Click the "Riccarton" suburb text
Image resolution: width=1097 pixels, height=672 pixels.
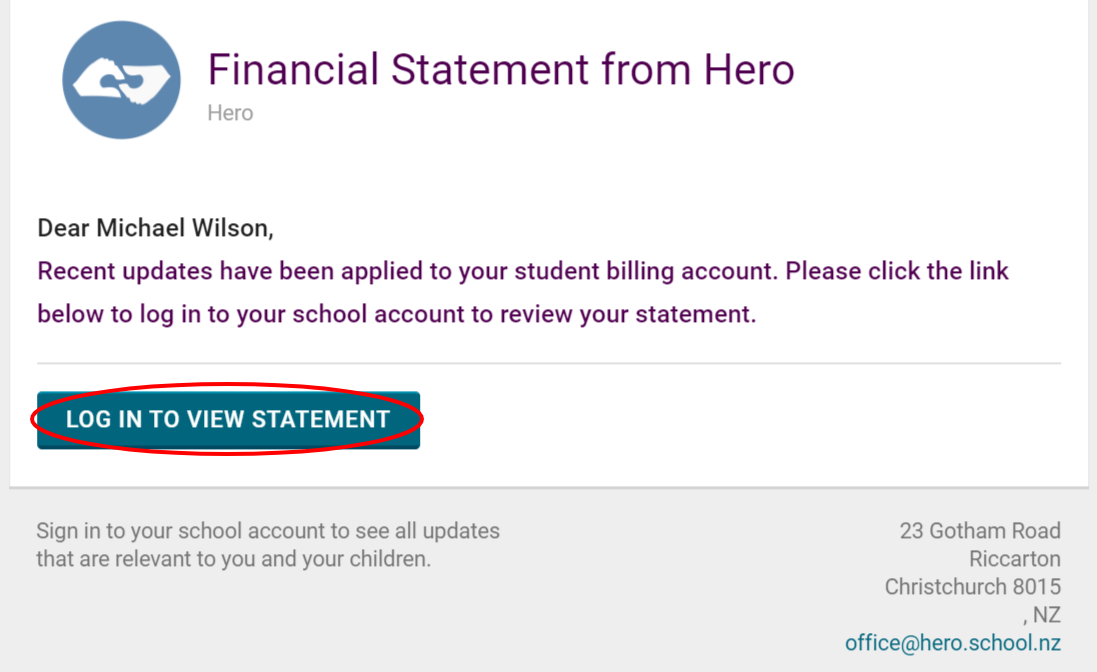tap(1014, 559)
